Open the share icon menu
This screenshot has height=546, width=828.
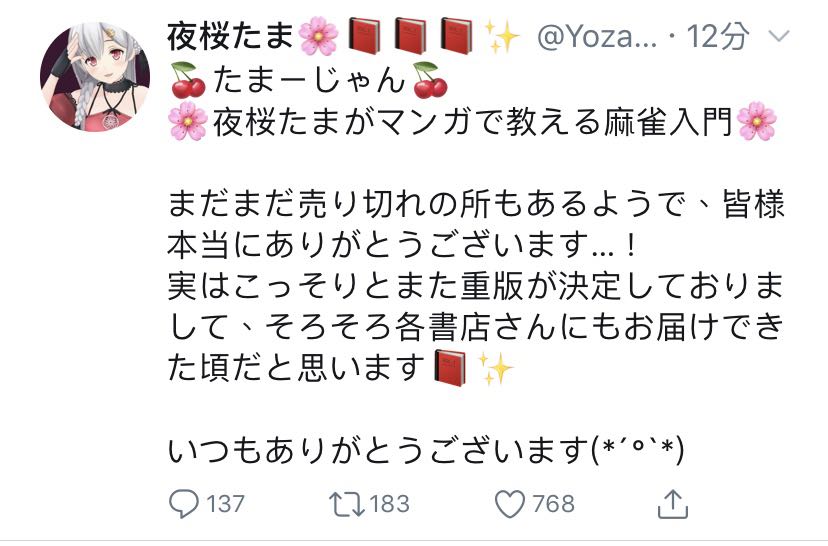pyautogui.click(x=673, y=504)
